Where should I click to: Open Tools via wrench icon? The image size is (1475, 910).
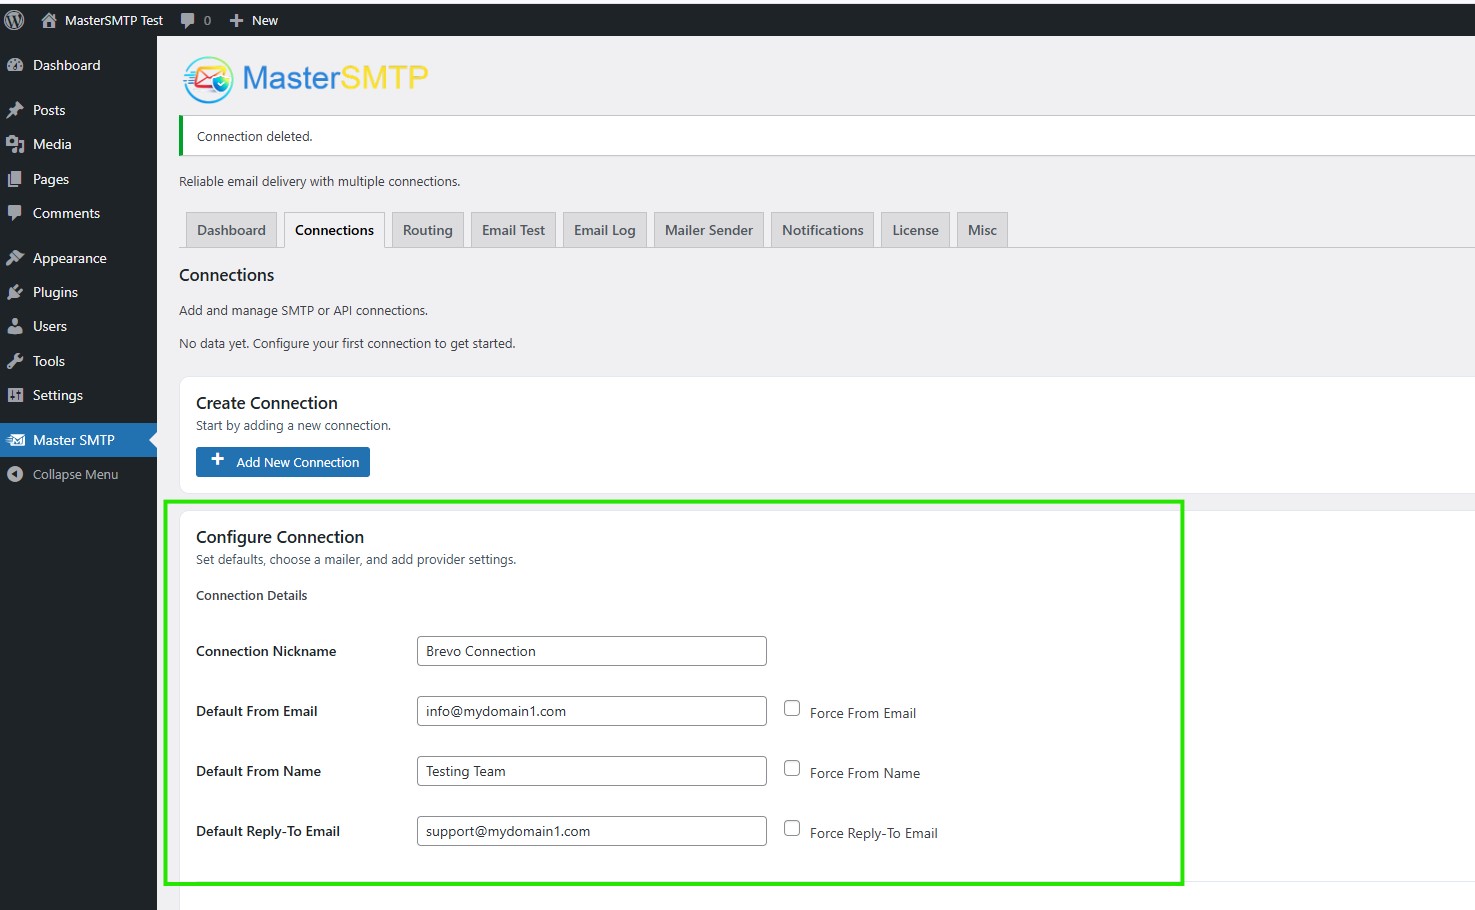pyautogui.click(x=15, y=361)
